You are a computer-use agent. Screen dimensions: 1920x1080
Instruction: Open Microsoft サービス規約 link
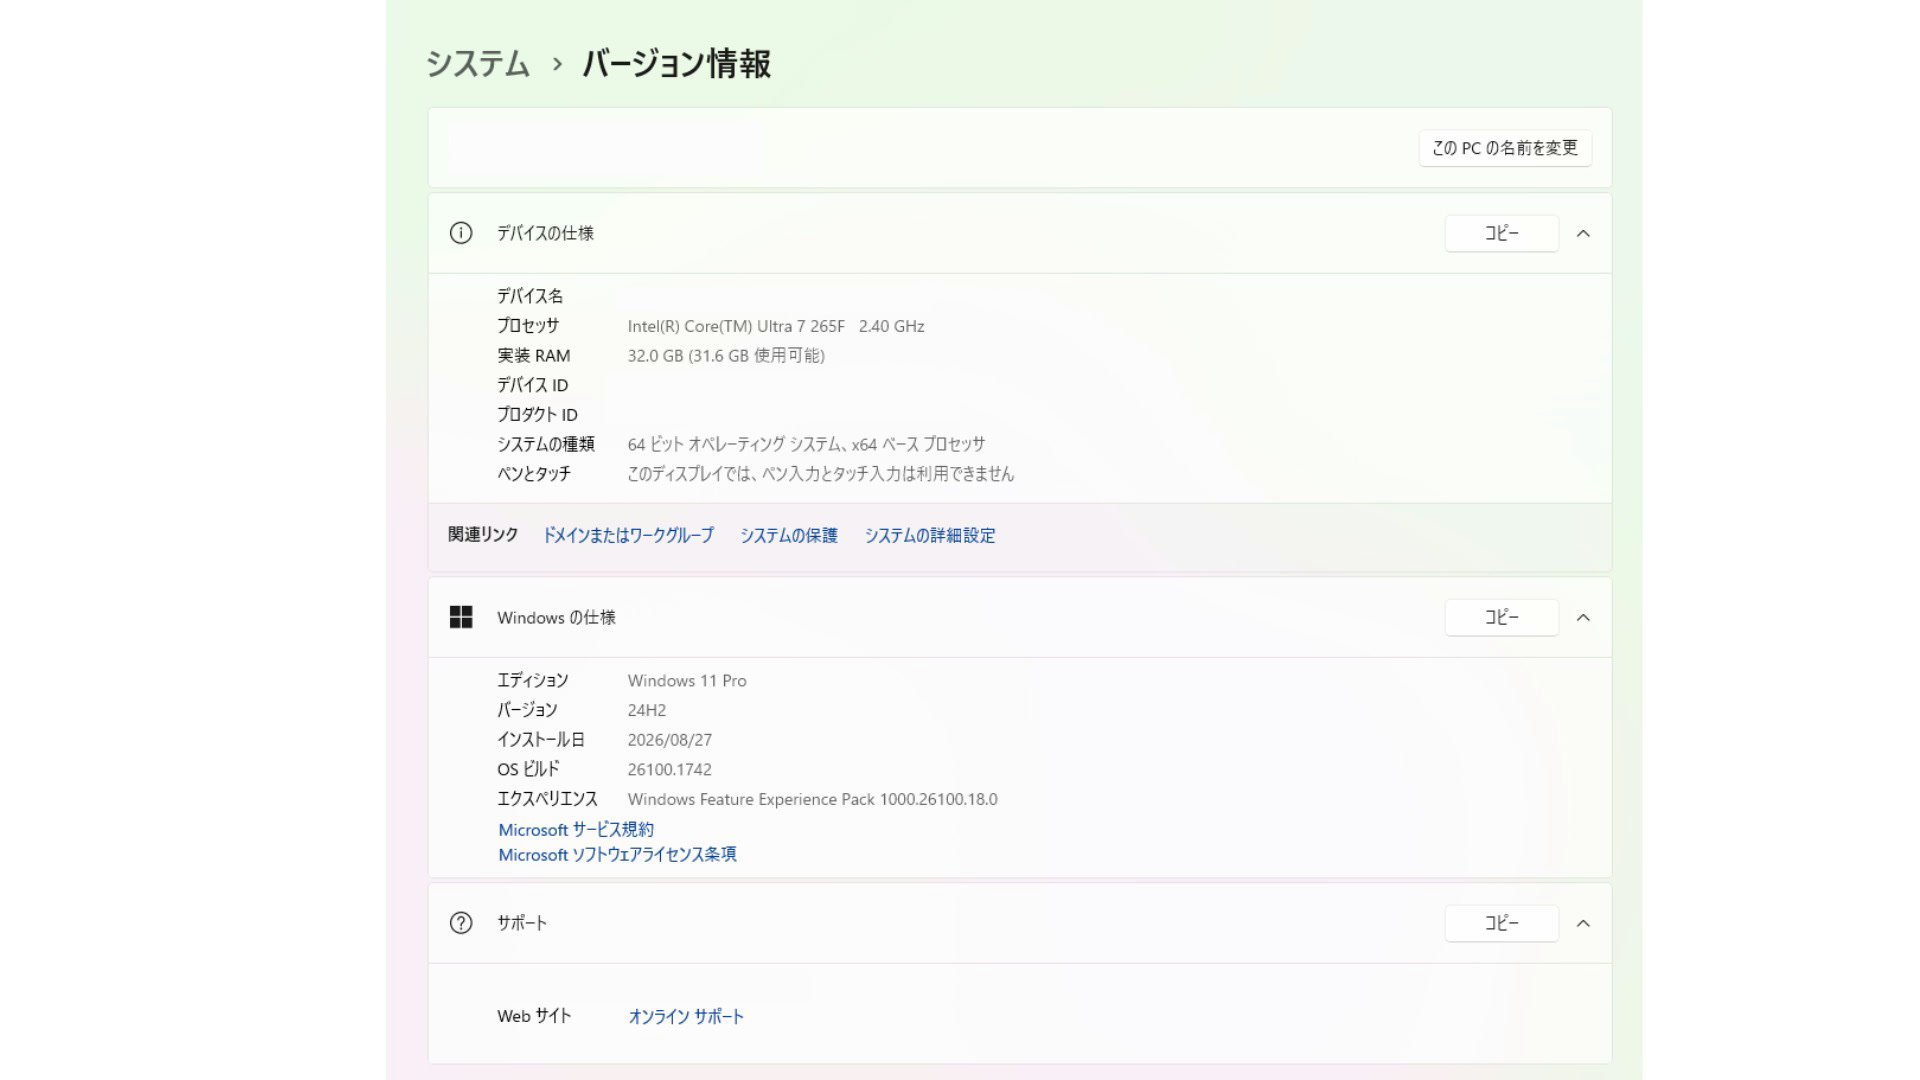(576, 829)
